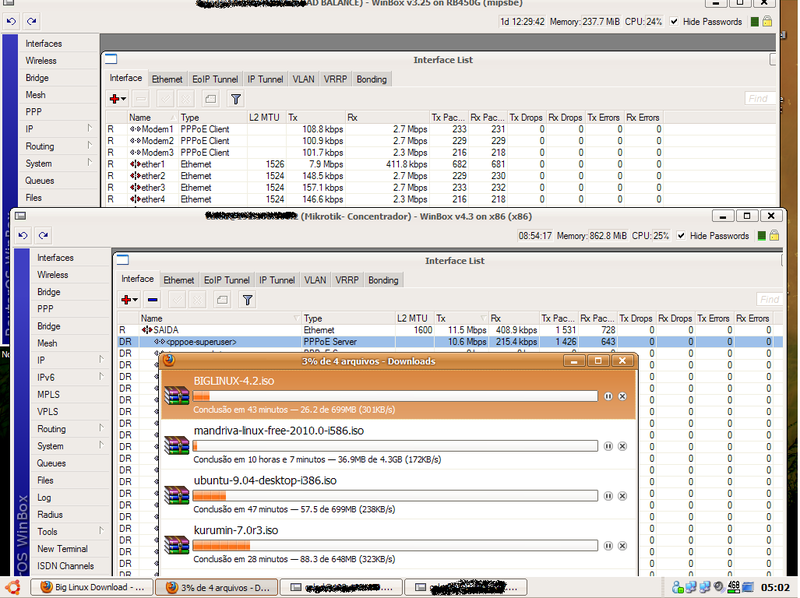
Task: Open VRRP tab in Concentrador Interface List
Action: pos(347,280)
